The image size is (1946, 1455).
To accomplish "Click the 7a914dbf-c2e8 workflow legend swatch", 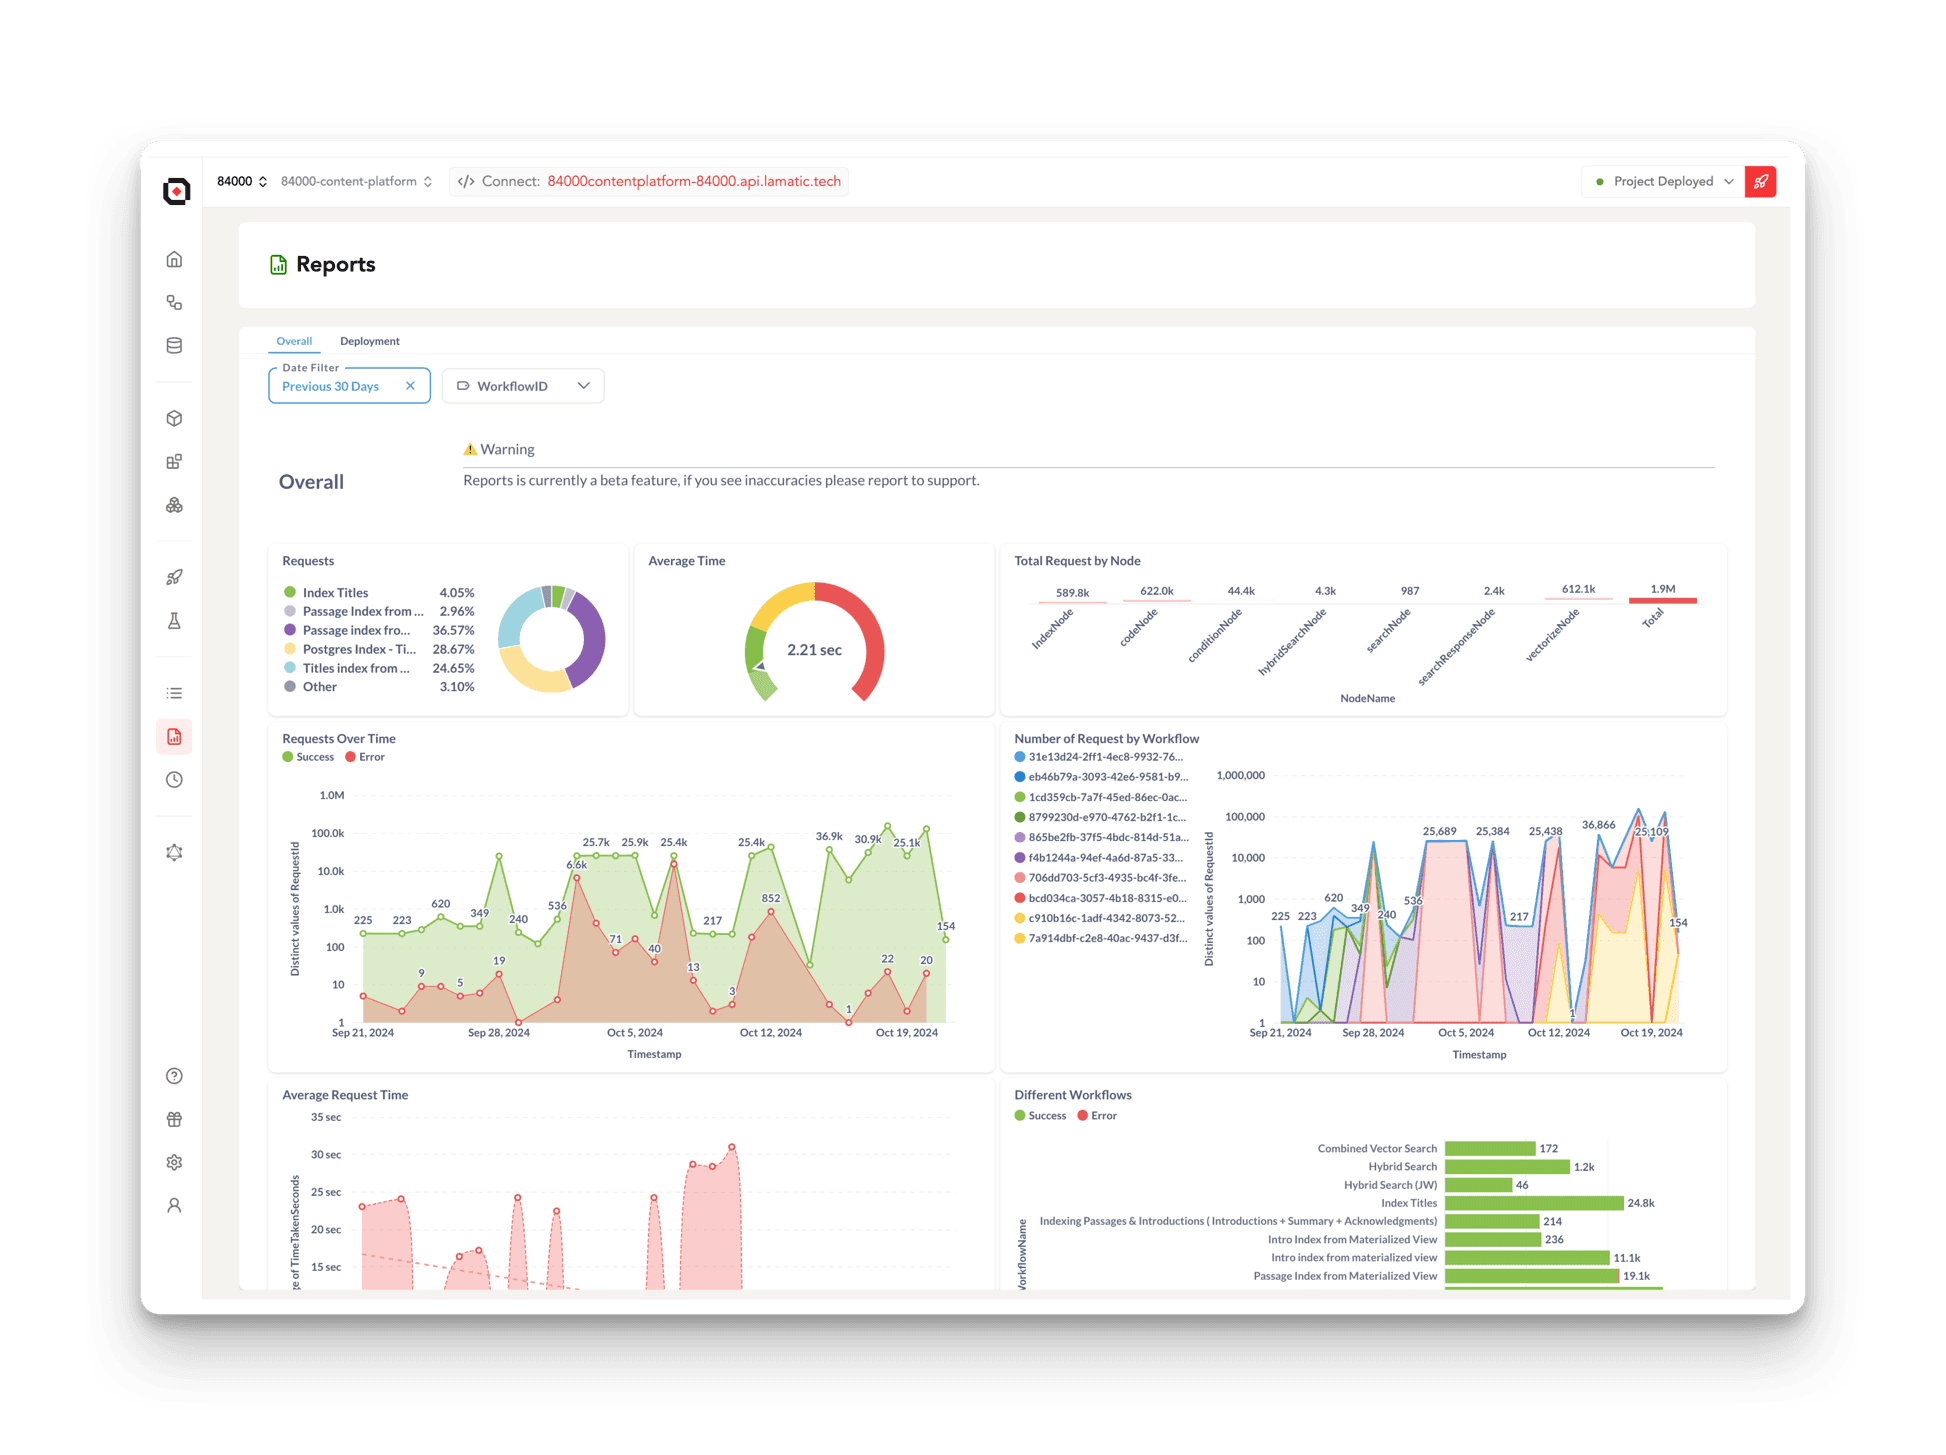I will [x=1020, y=938].
